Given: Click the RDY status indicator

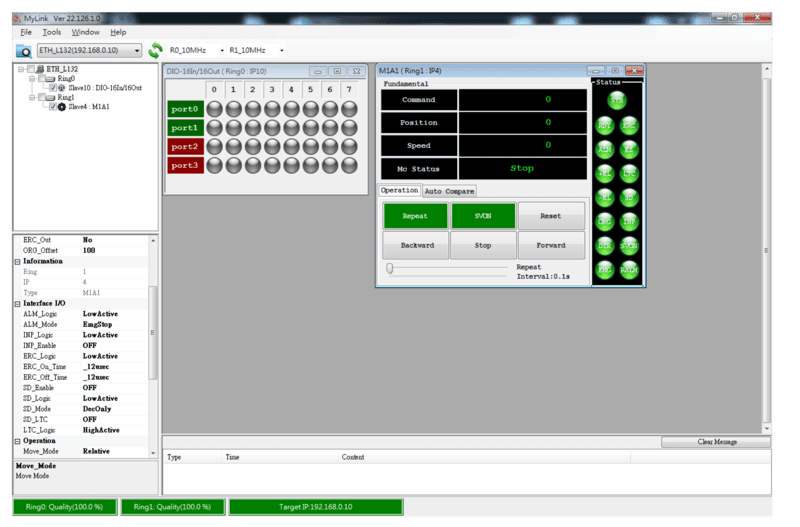Looking at the screenshot, I should coord(605,126).
